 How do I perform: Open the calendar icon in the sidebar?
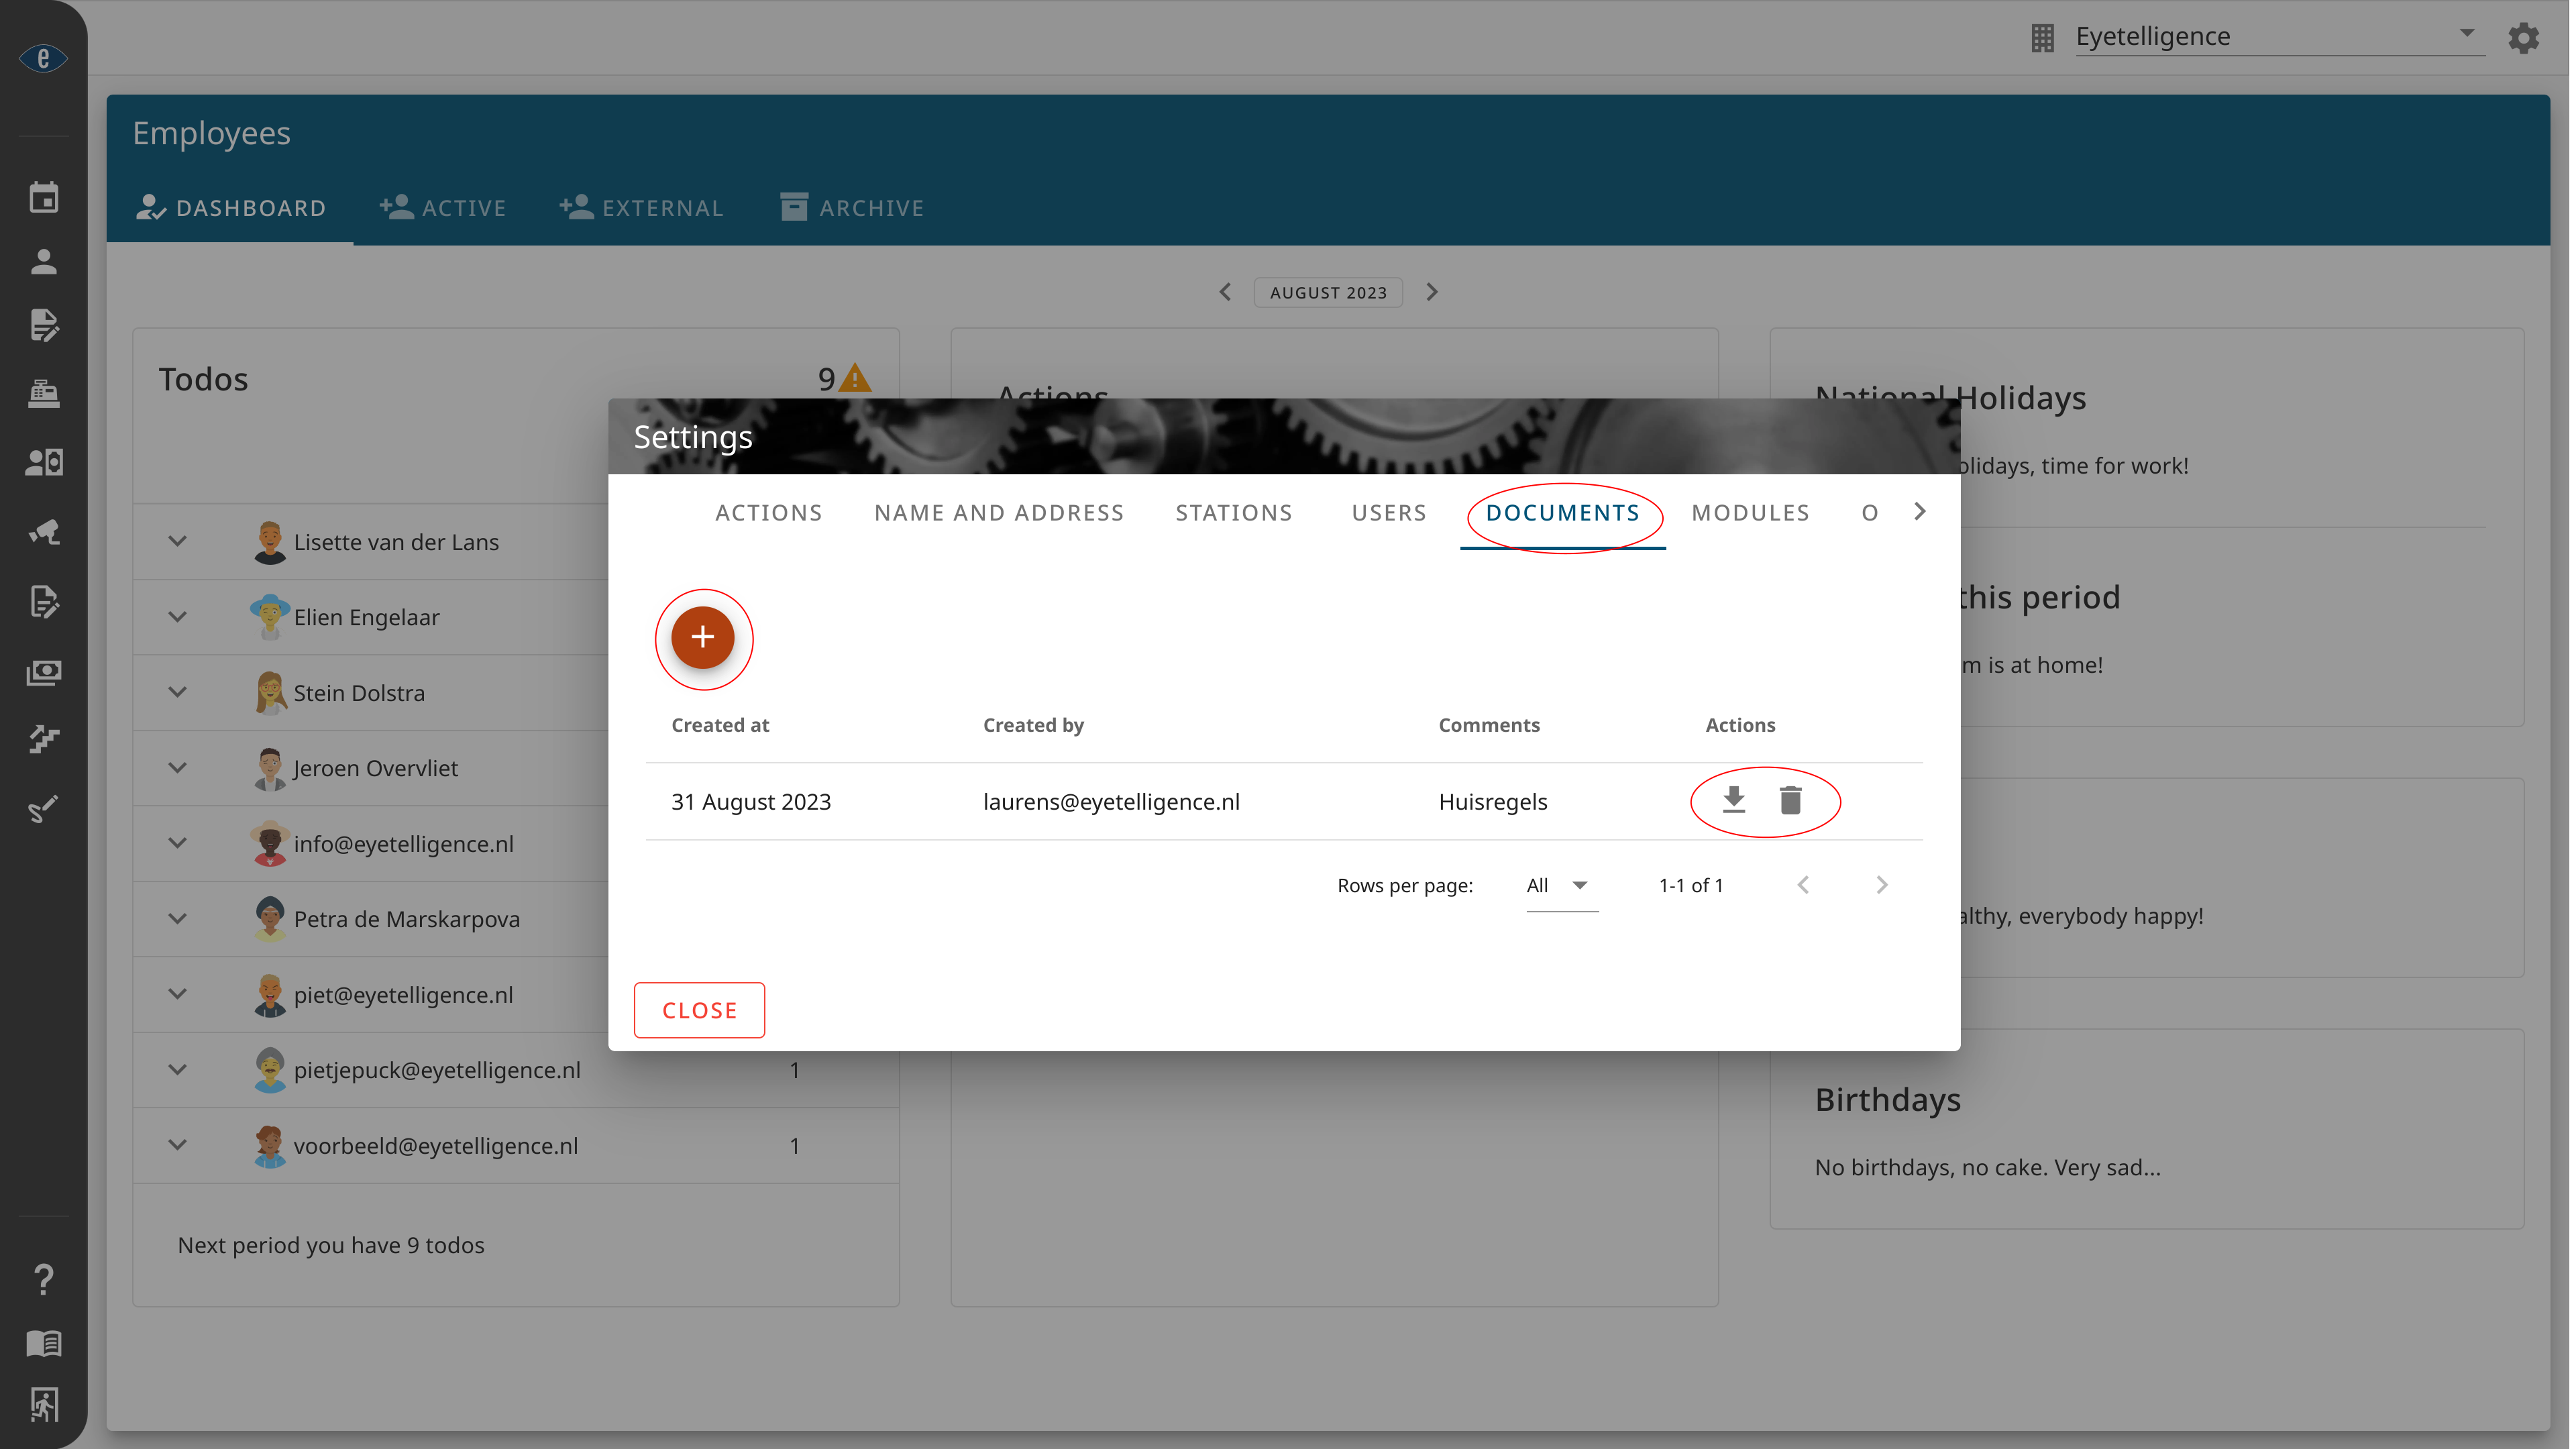coord(43,197)
